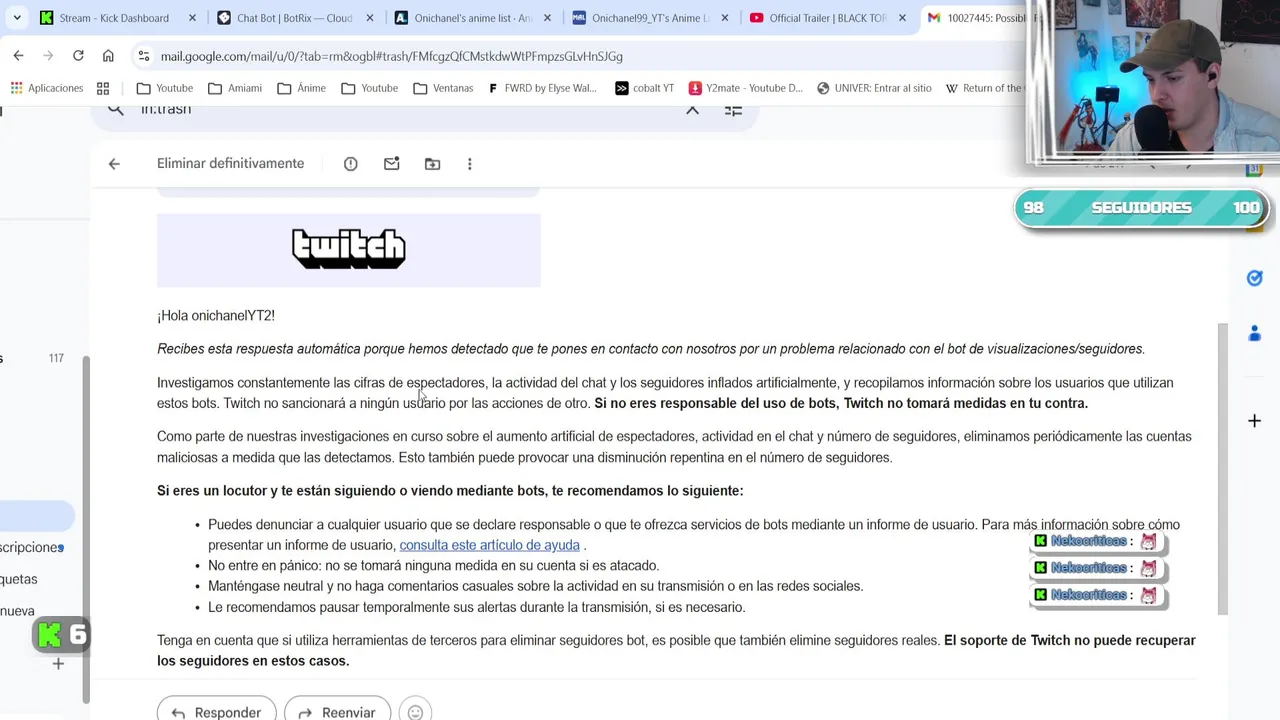This screenshot has height=720, width=1280.
Task: Go to the browser home page
Action: tap(108, 56)
